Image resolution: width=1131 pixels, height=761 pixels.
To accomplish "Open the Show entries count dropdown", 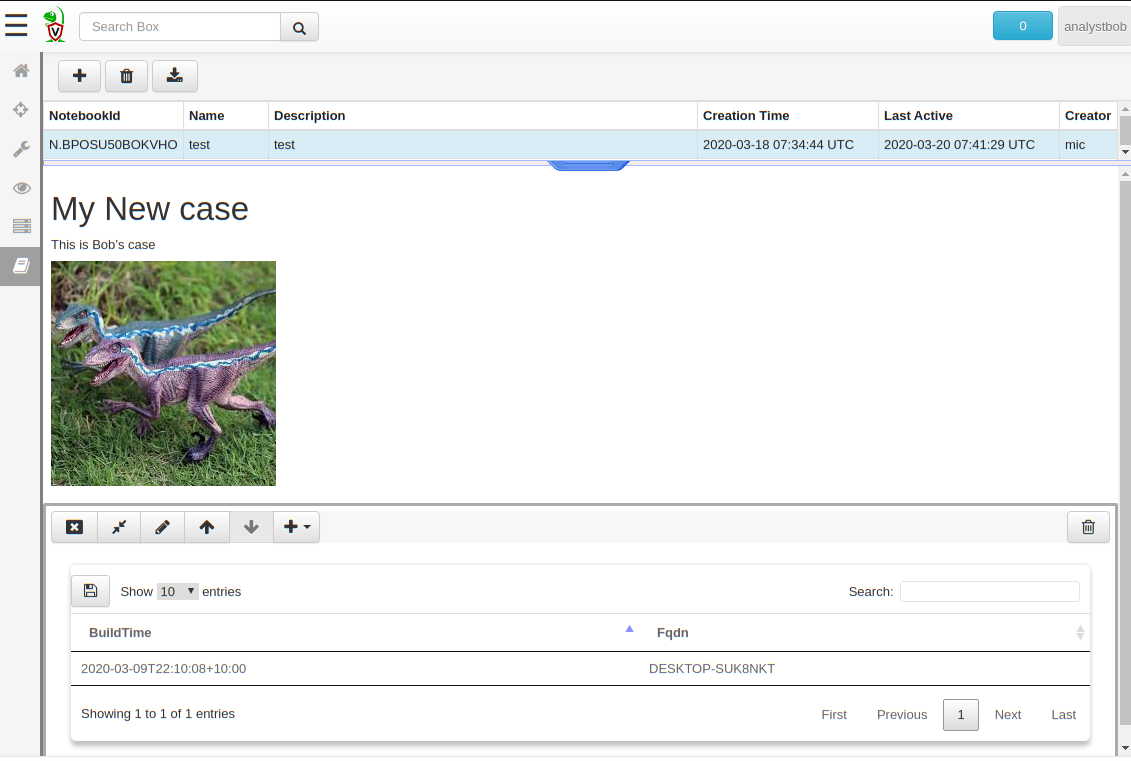I will [177, 591].
